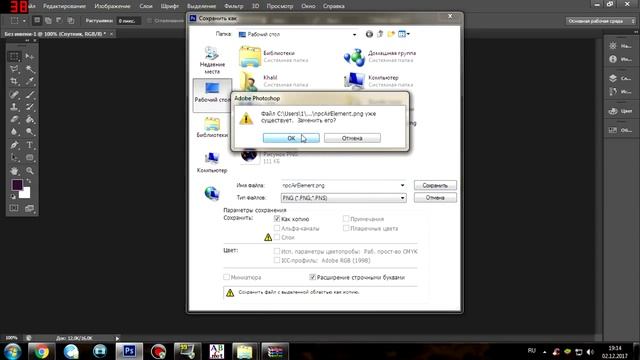This screenshot has width=640, height=360.
Task: Open the workspace switcher dropdown
Action: pos(600,21)
